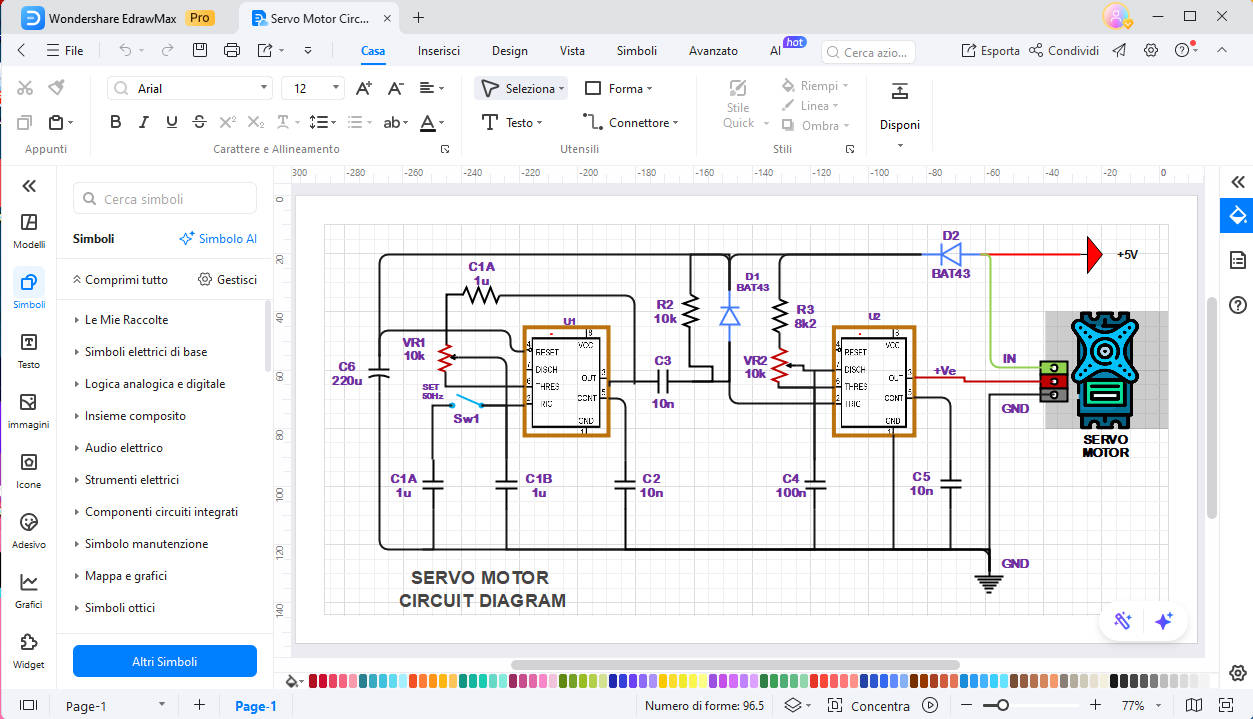The height and width of the screenshot is (719, 1253).
Task: Click the Cerca azio... search box
Action: pyautogui.click(x=869, y=52)
